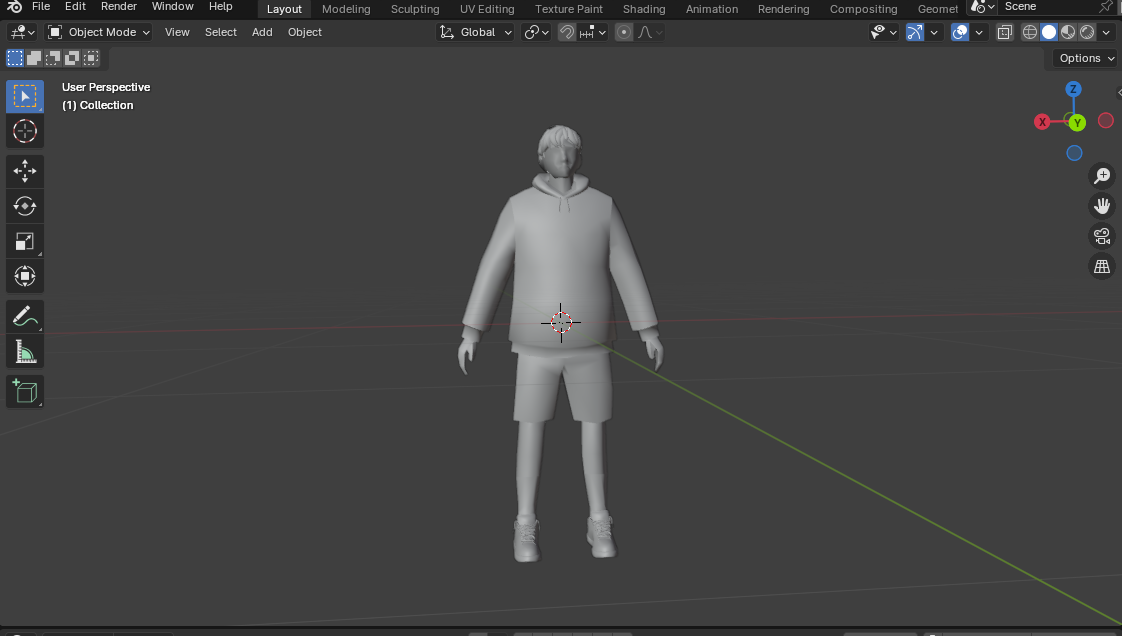Switch to the Sculpting workspace tab
Screen dimensions: 1122x636
point(415,9)
